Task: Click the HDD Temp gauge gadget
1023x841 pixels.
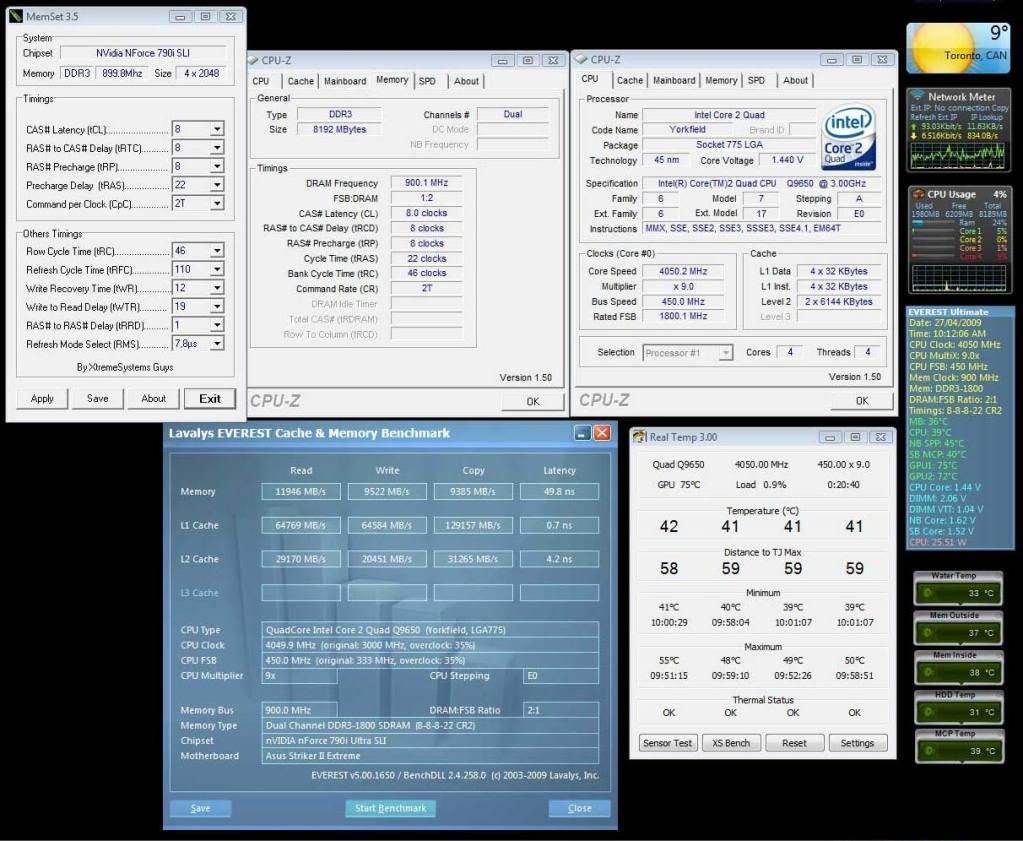Action: tap(958, 707)
